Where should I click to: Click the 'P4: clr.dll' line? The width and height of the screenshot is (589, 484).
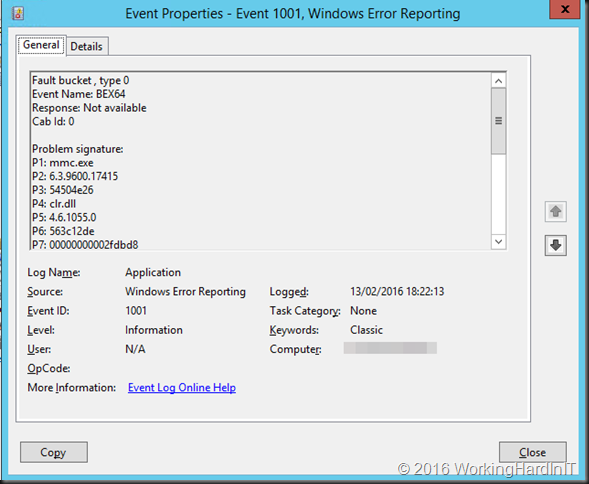click(54, 204)
